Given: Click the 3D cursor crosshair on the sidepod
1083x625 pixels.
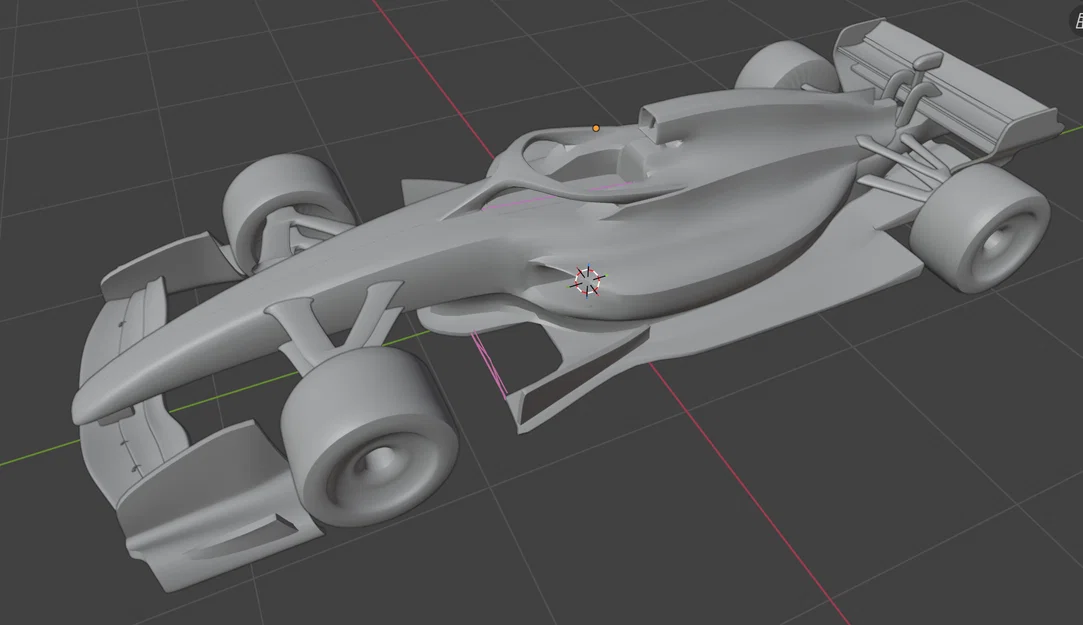Looking at the screenshot, I should click(x=586, y=280).
